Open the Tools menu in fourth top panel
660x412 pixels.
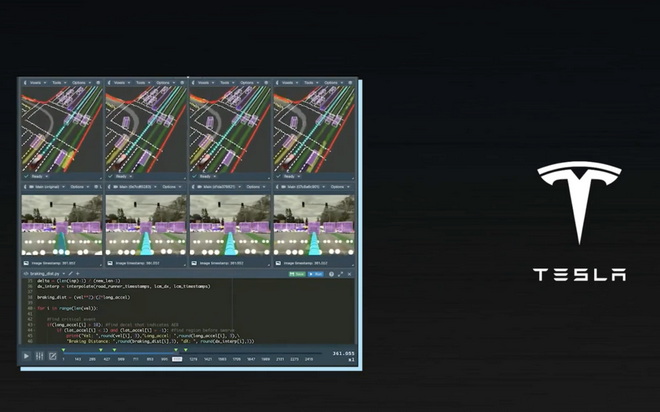[311, 83]
